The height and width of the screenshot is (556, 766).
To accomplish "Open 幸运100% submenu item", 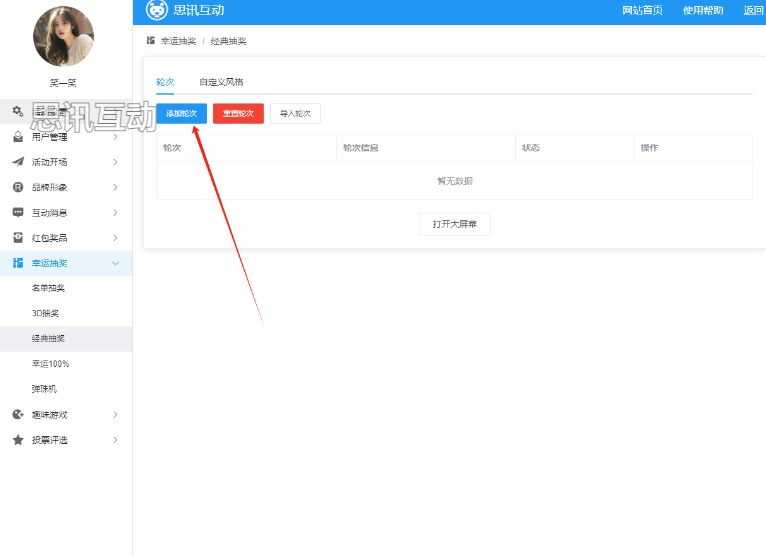I will (66, 364).
